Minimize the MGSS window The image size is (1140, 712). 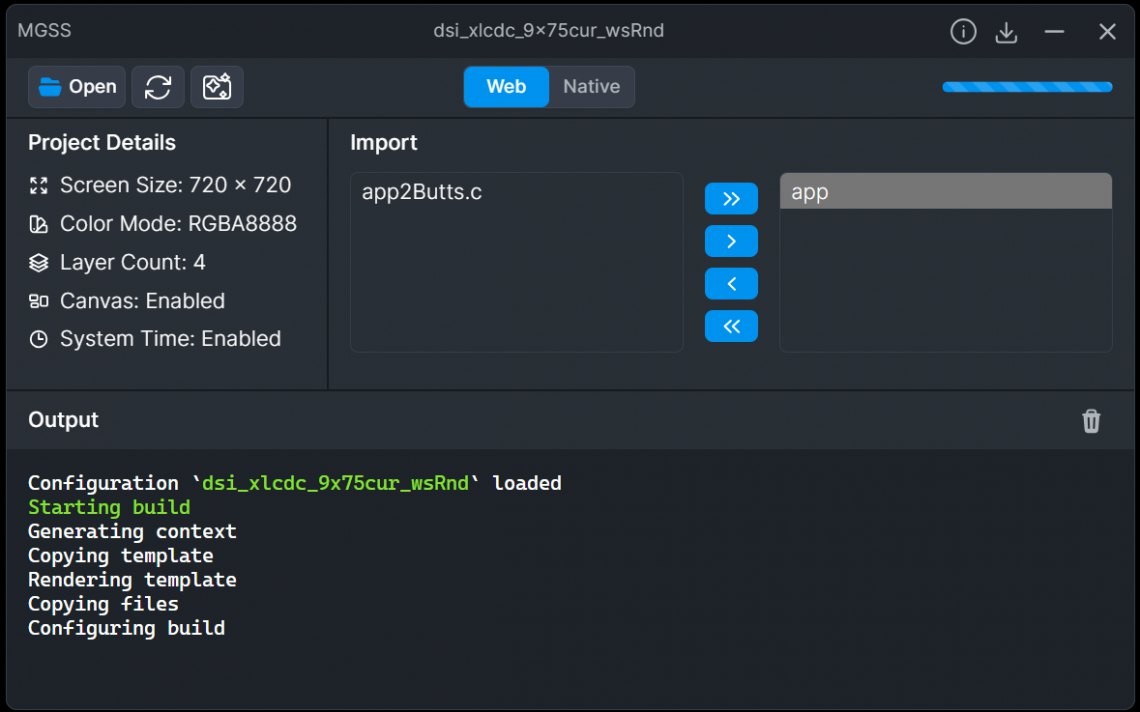pos(1054,32)
